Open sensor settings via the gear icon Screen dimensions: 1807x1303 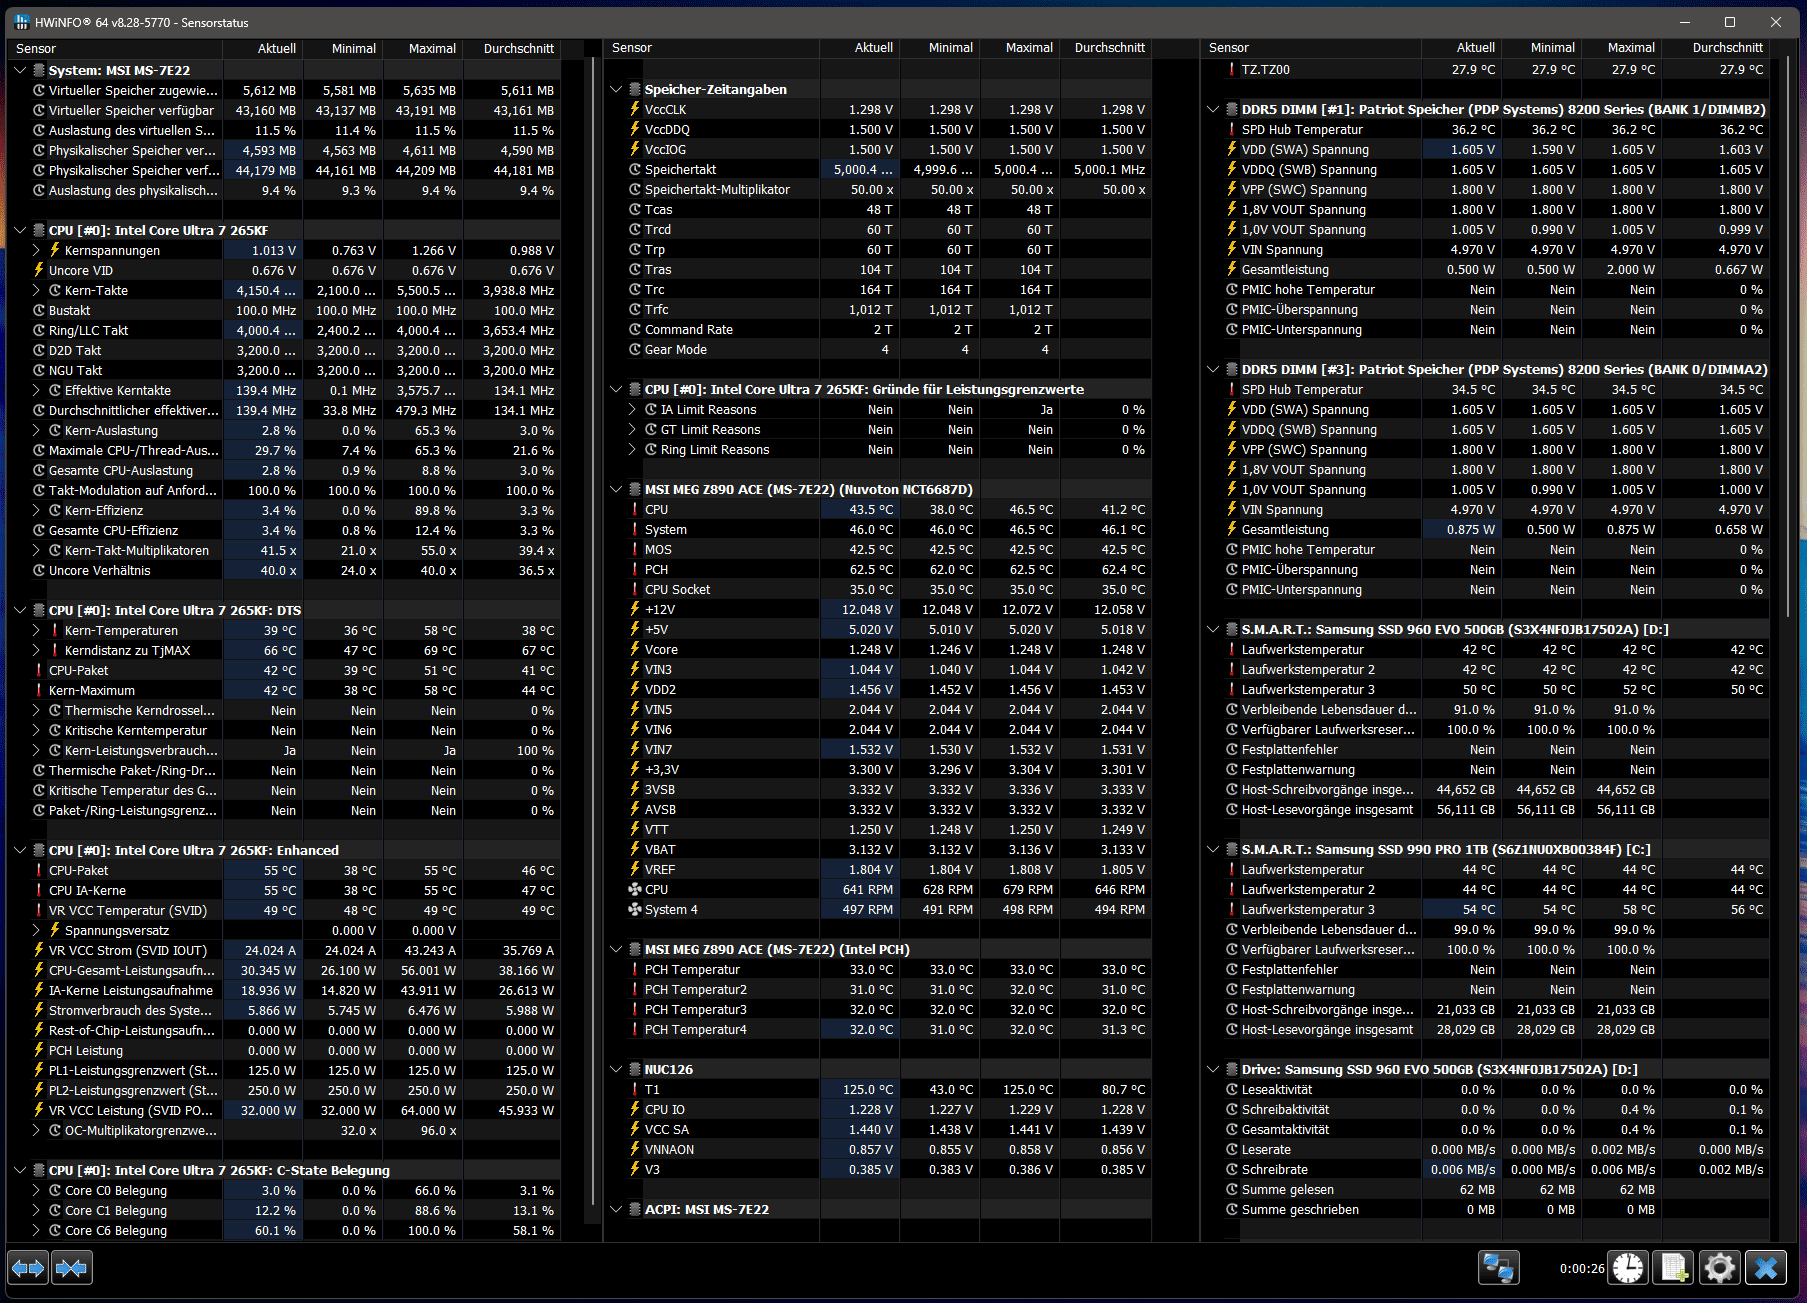click(x=1720, y=1268)
